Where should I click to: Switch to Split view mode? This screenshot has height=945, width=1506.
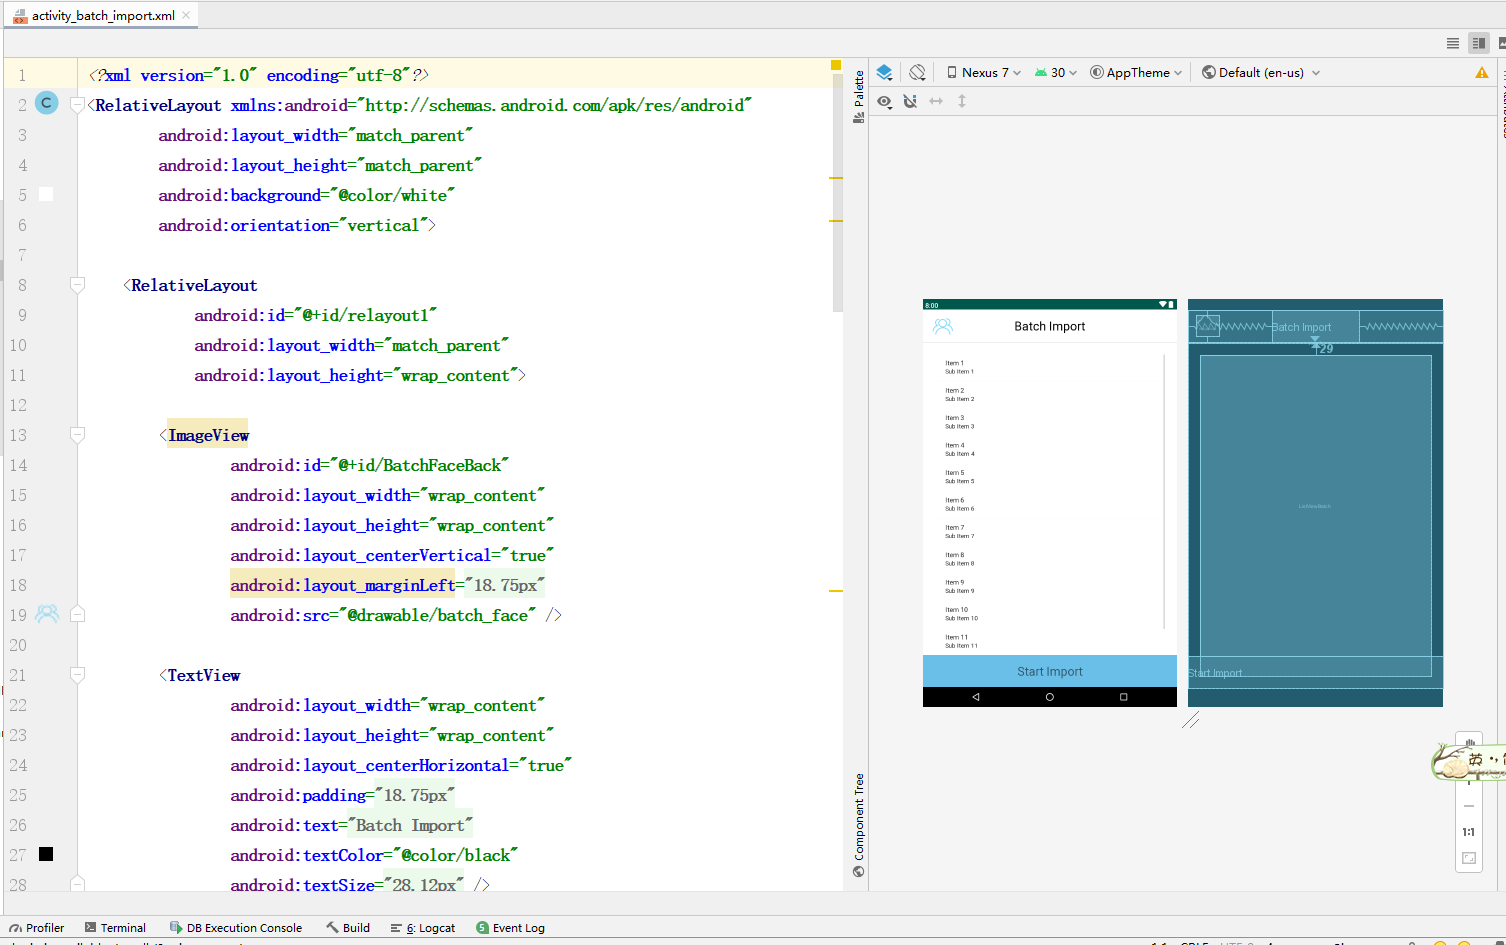coord(1478,43)
